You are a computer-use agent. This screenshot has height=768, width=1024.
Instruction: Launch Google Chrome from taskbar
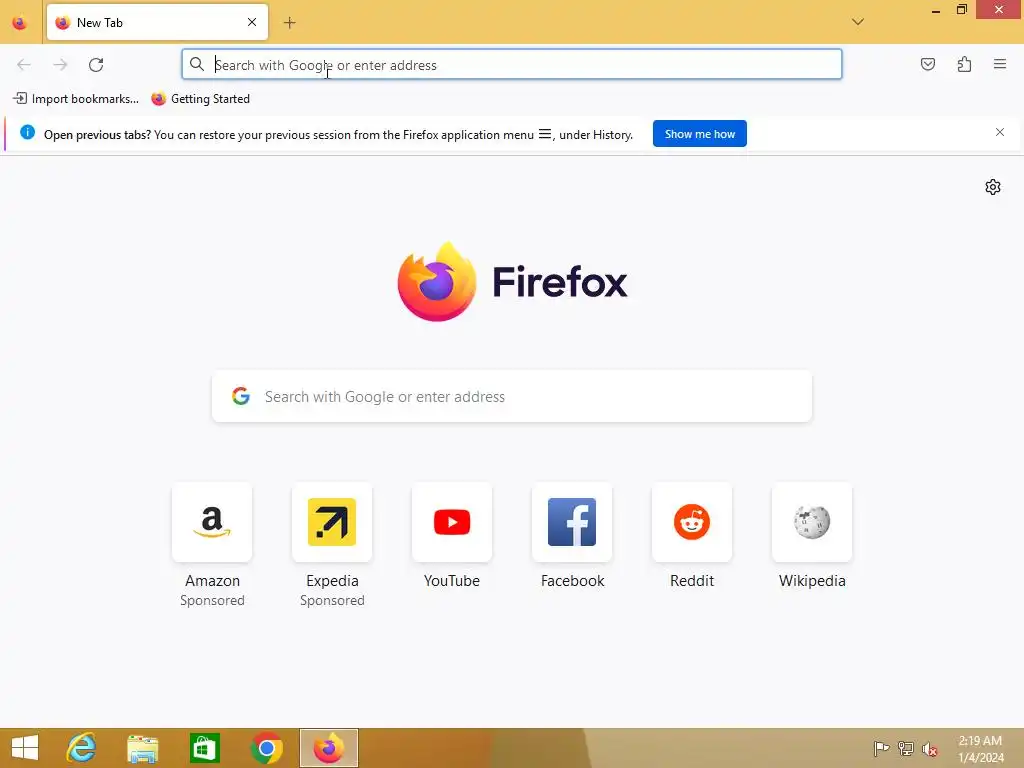pyautogui.click(x=266, y=748)
